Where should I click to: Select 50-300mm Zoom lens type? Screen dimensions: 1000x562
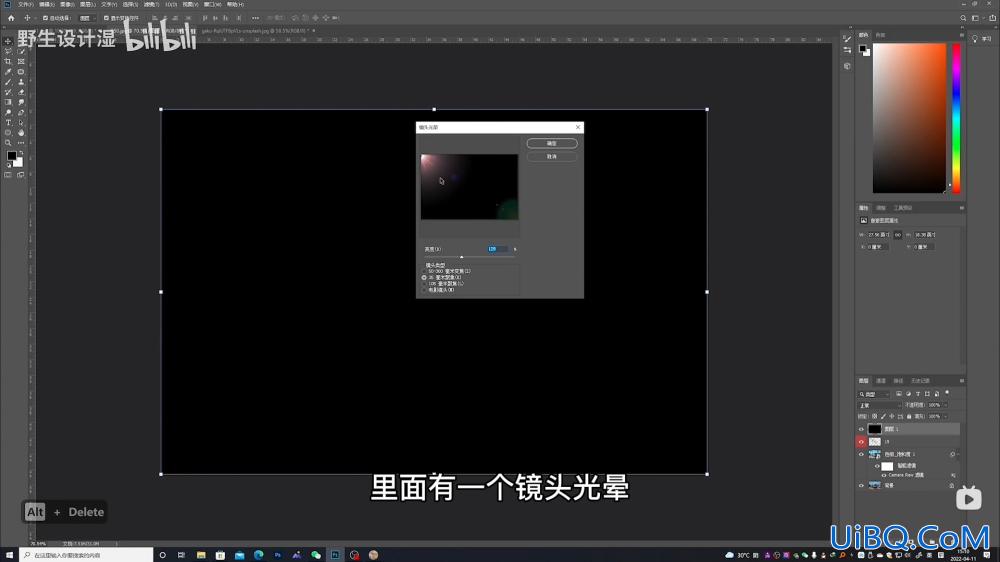click(424, 271)
